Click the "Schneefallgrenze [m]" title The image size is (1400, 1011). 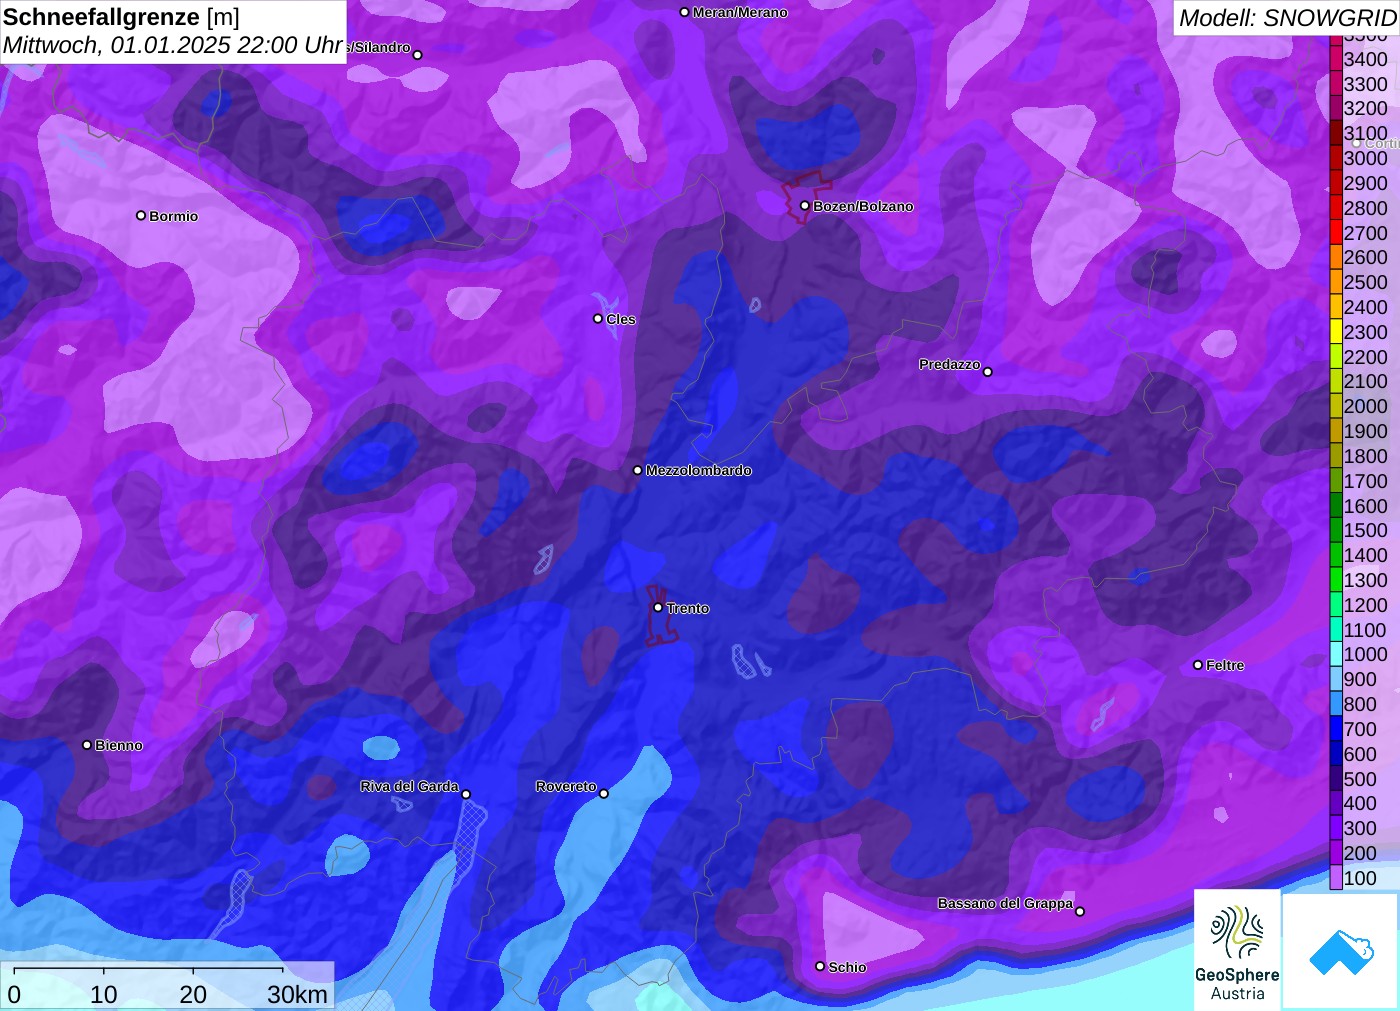click(121, 17)
